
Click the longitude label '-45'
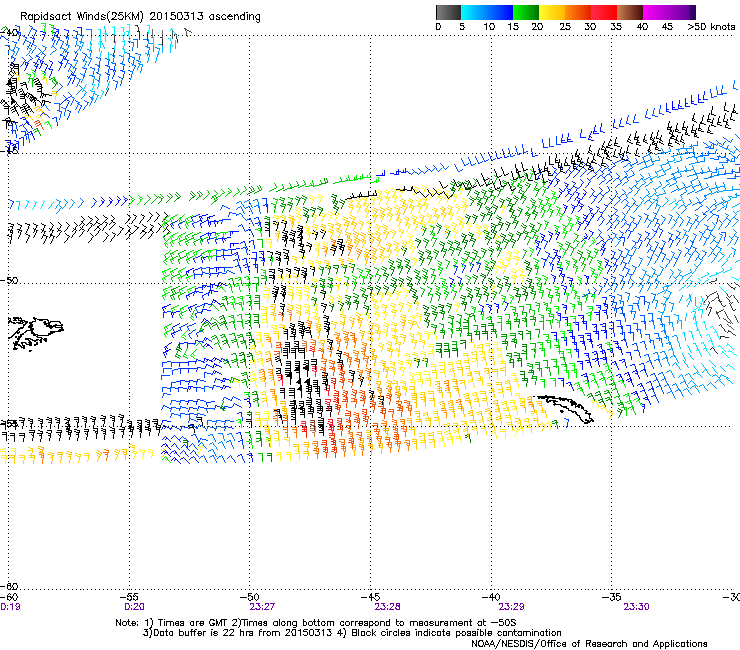[x=370, y=597]
